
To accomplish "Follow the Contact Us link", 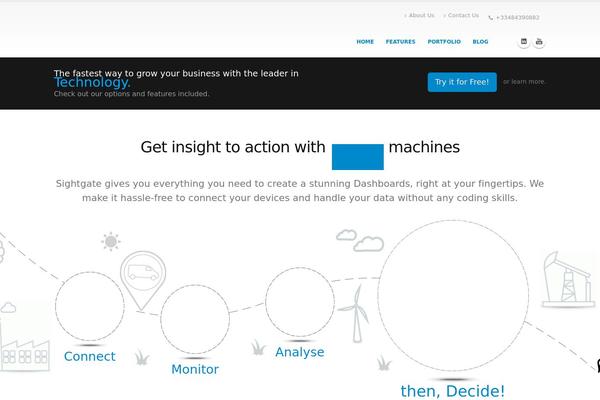I will tap(463, 15).
